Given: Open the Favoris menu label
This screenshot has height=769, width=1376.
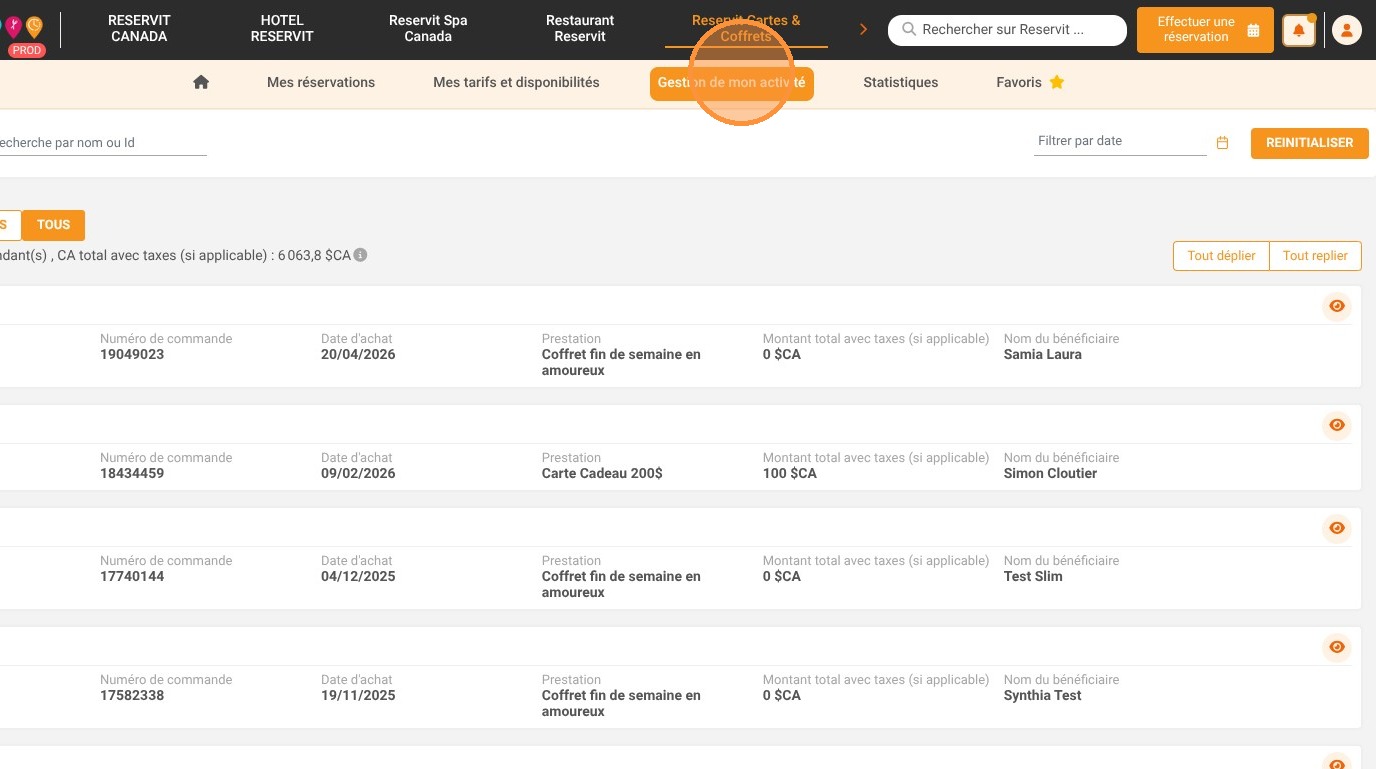Looking at the screenshot, I should (x=1019, y=83).
